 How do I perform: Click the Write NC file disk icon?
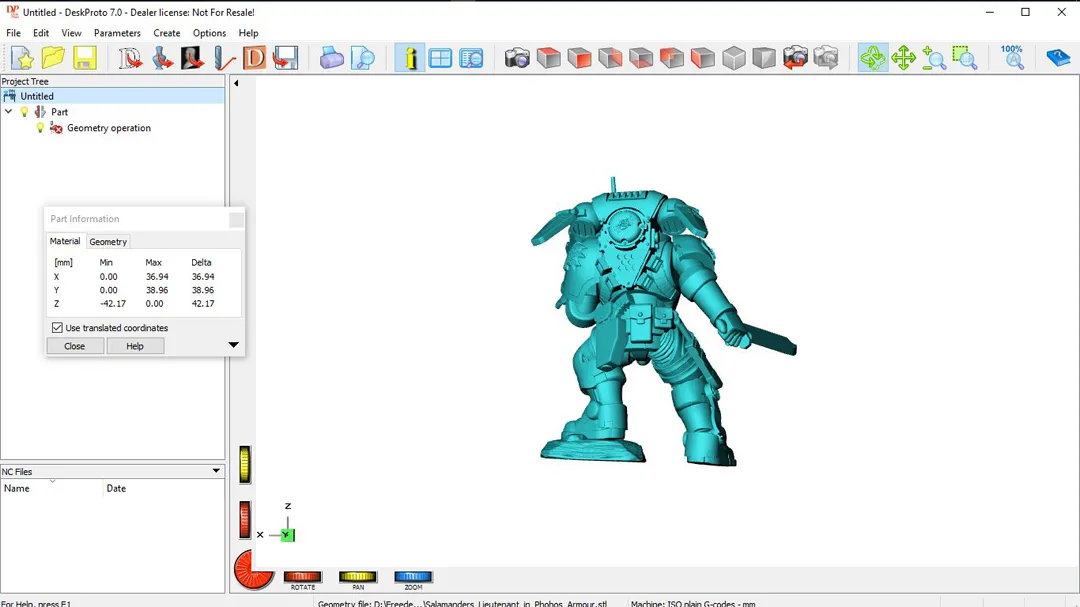tap(285, 59)
